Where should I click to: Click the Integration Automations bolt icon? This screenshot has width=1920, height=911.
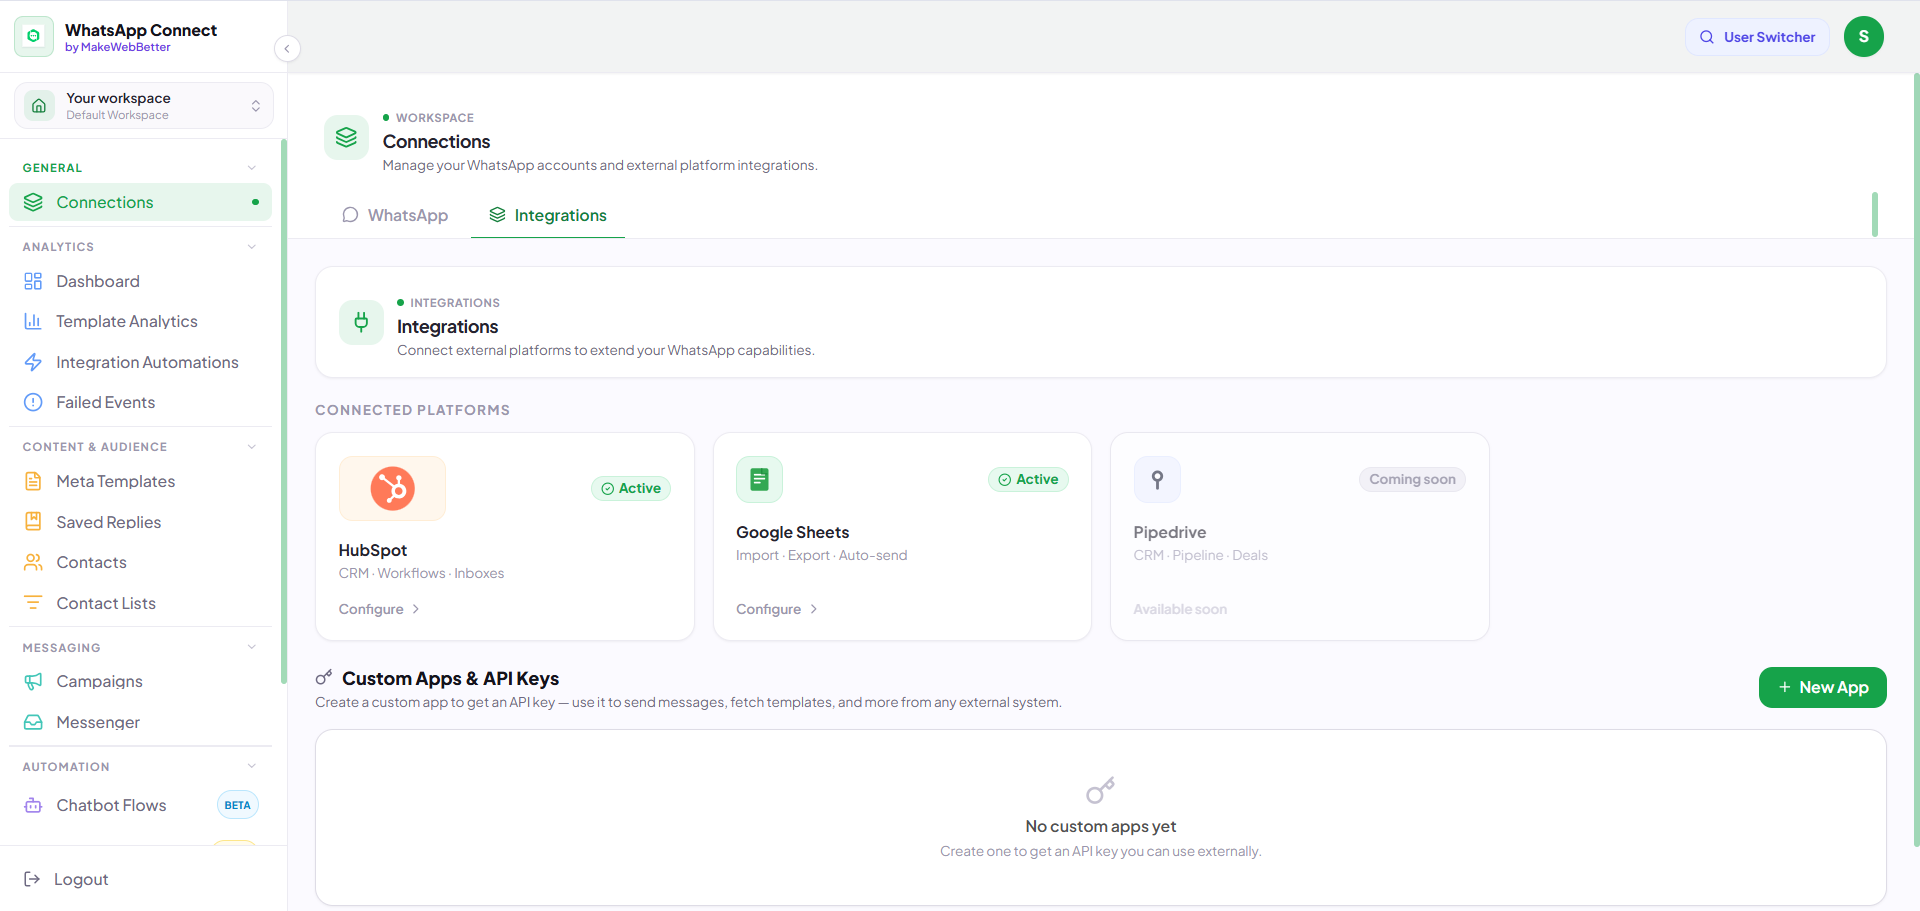pos(33,362)
